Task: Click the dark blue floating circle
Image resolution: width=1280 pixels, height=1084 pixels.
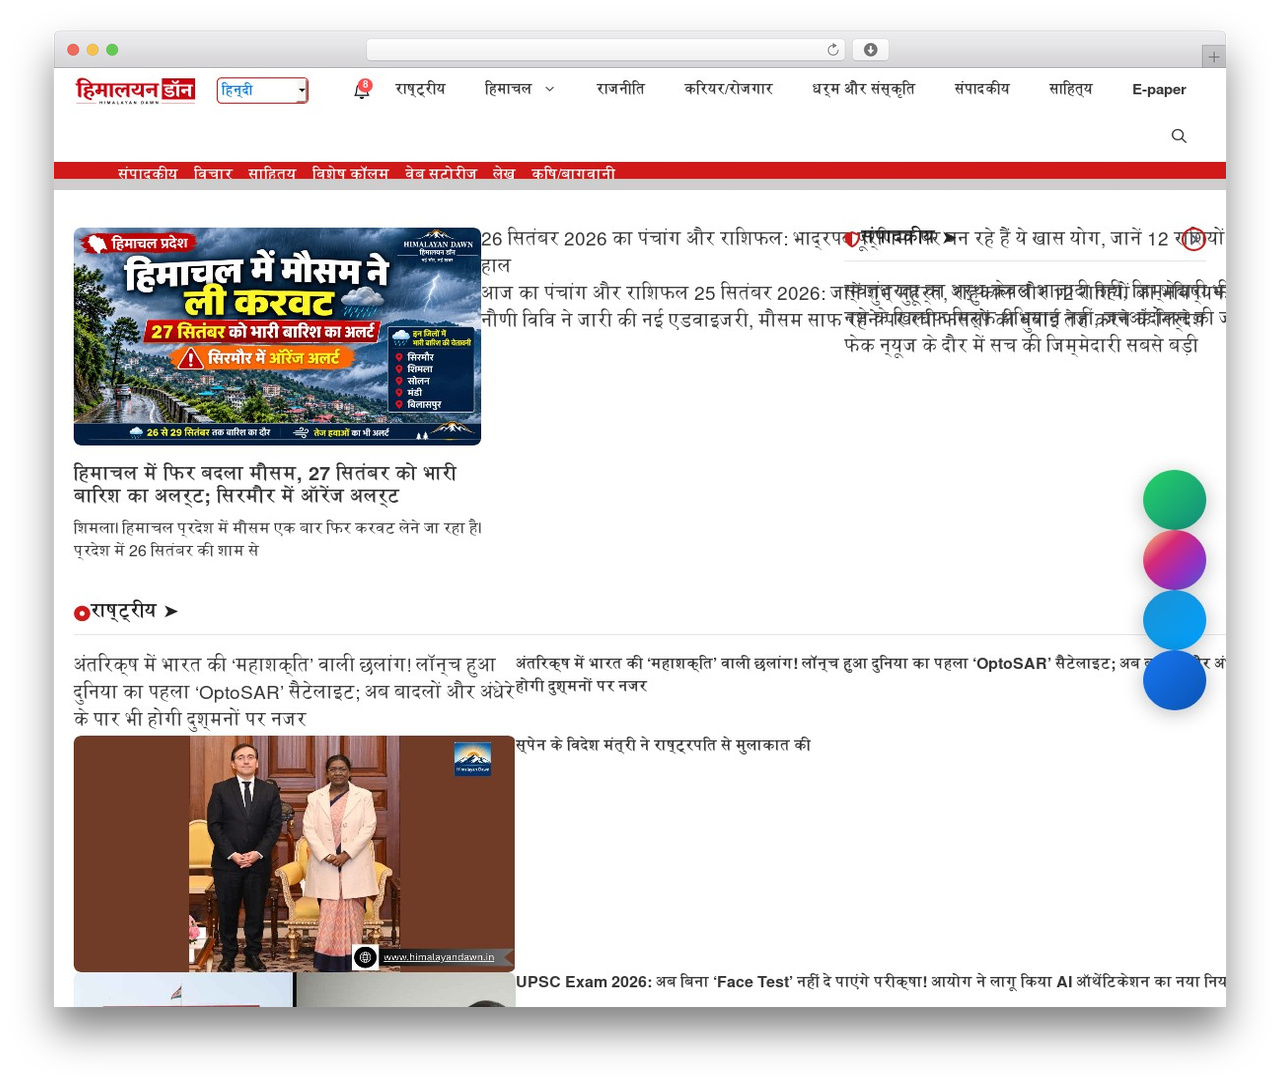Action: [1174, 680]
